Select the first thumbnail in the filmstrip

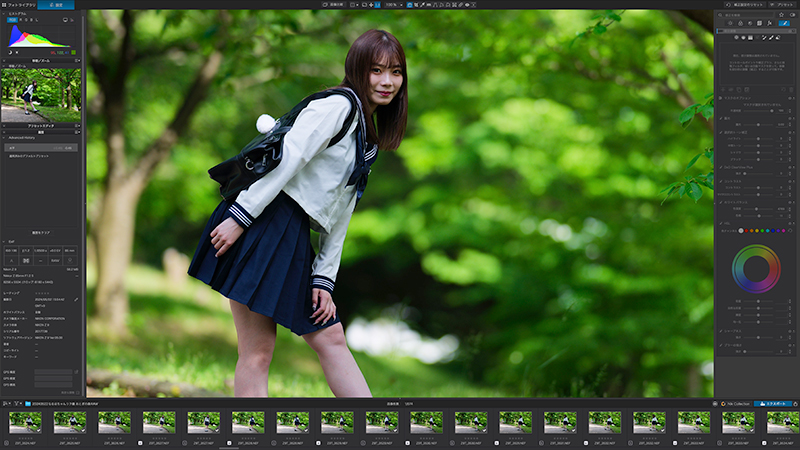tap(26, 422)
